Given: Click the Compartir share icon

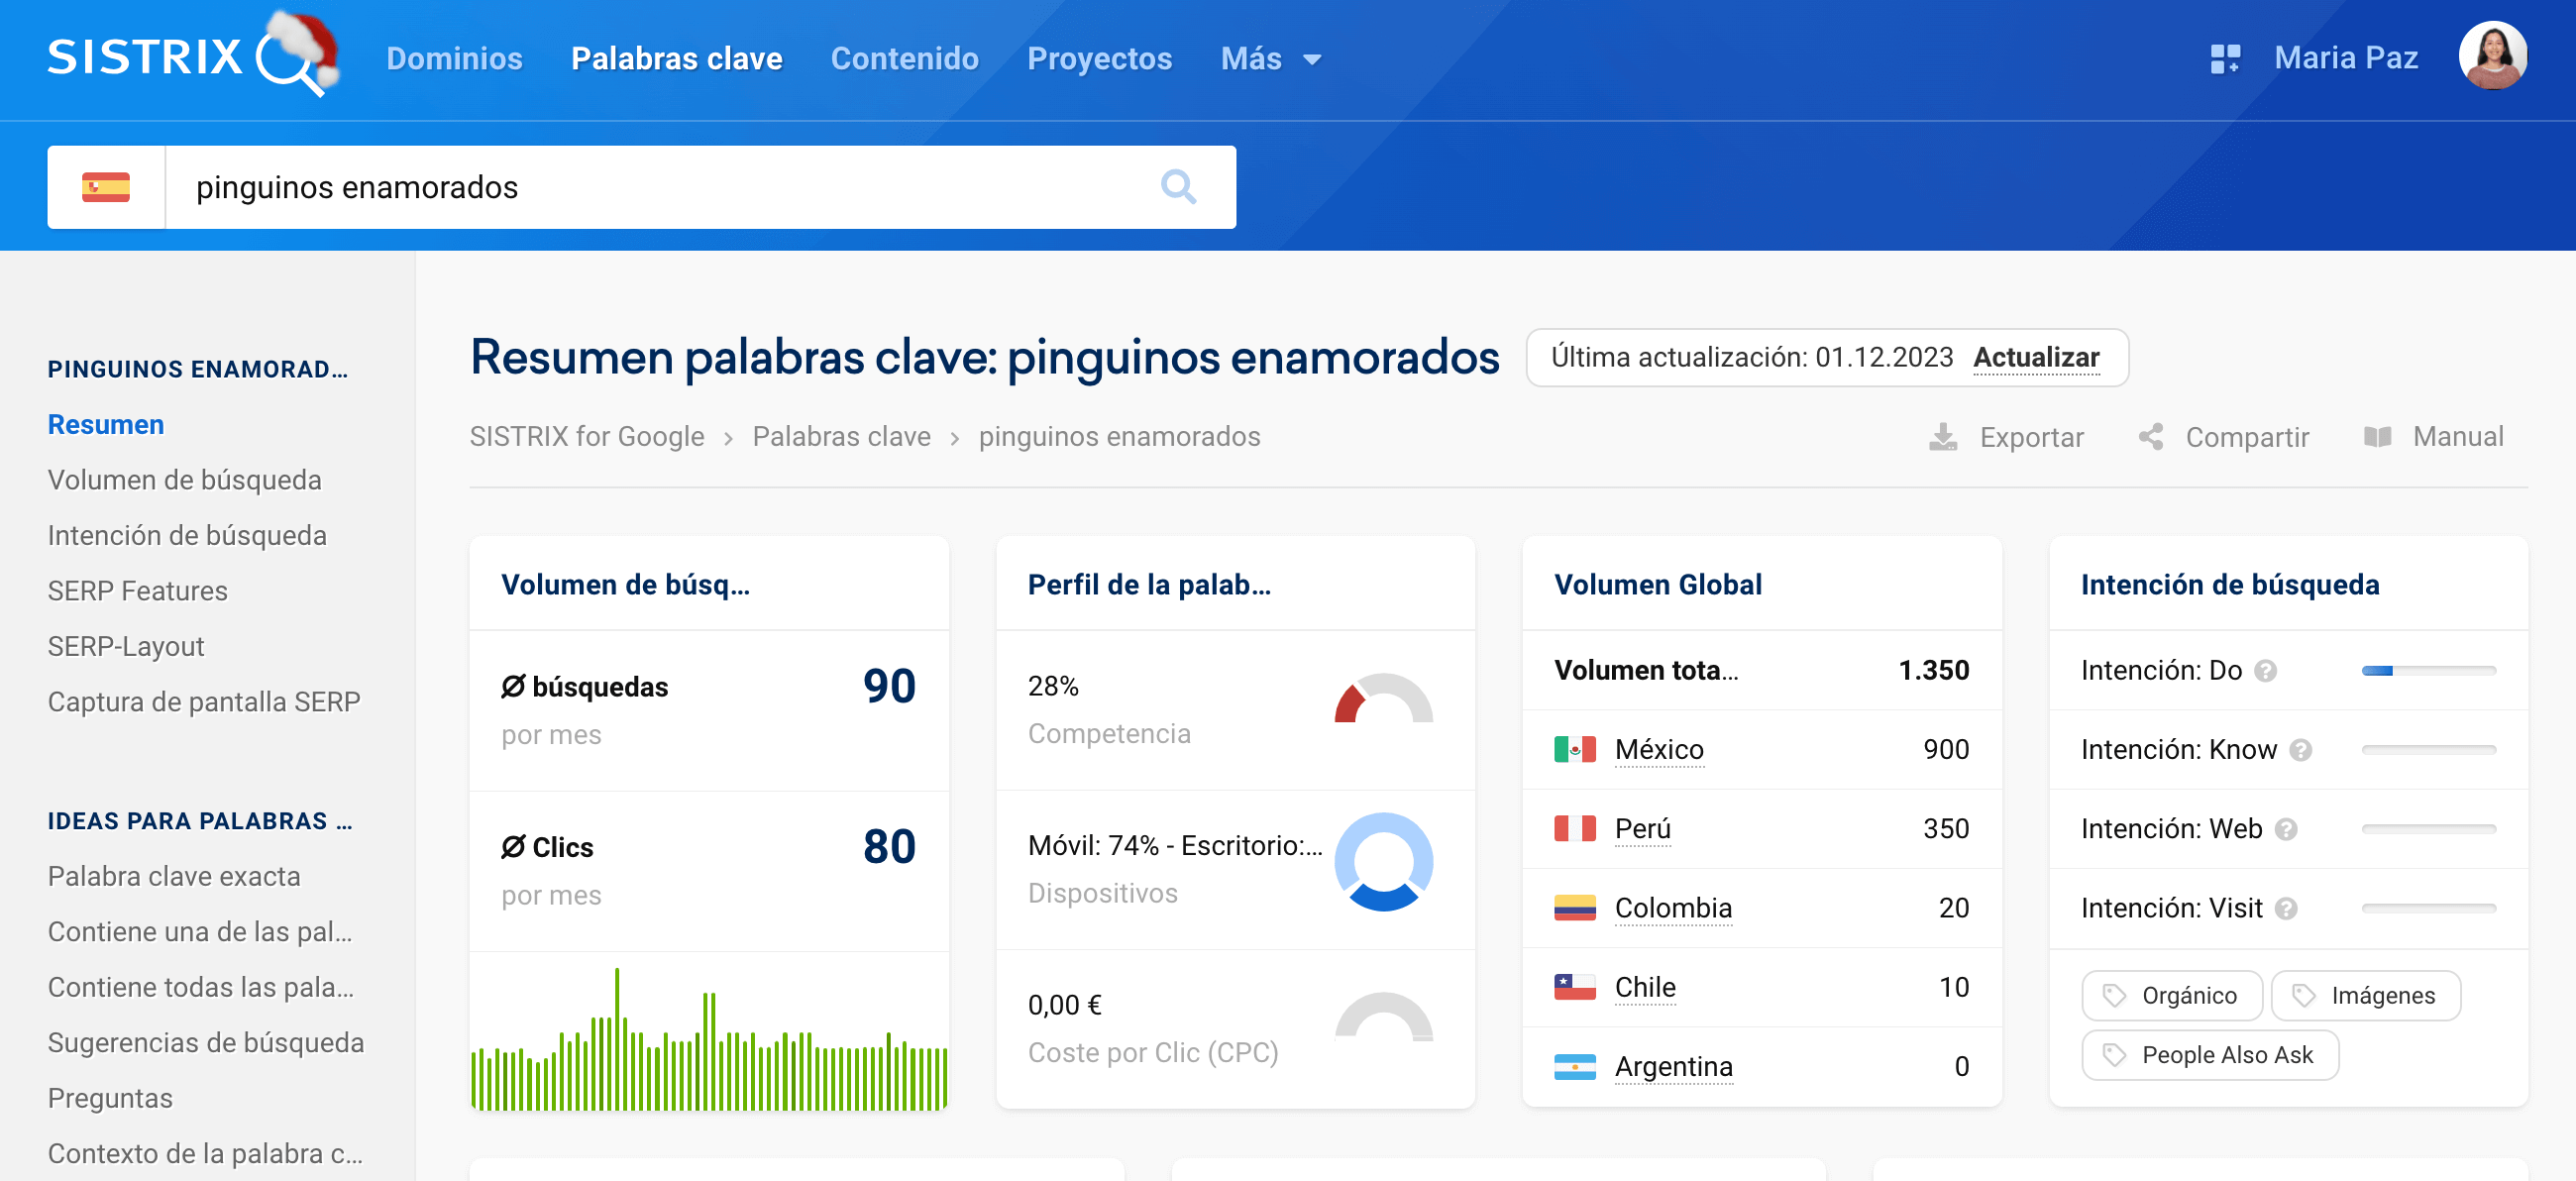Looking at the screenshot, I should tap(2150, 437).
